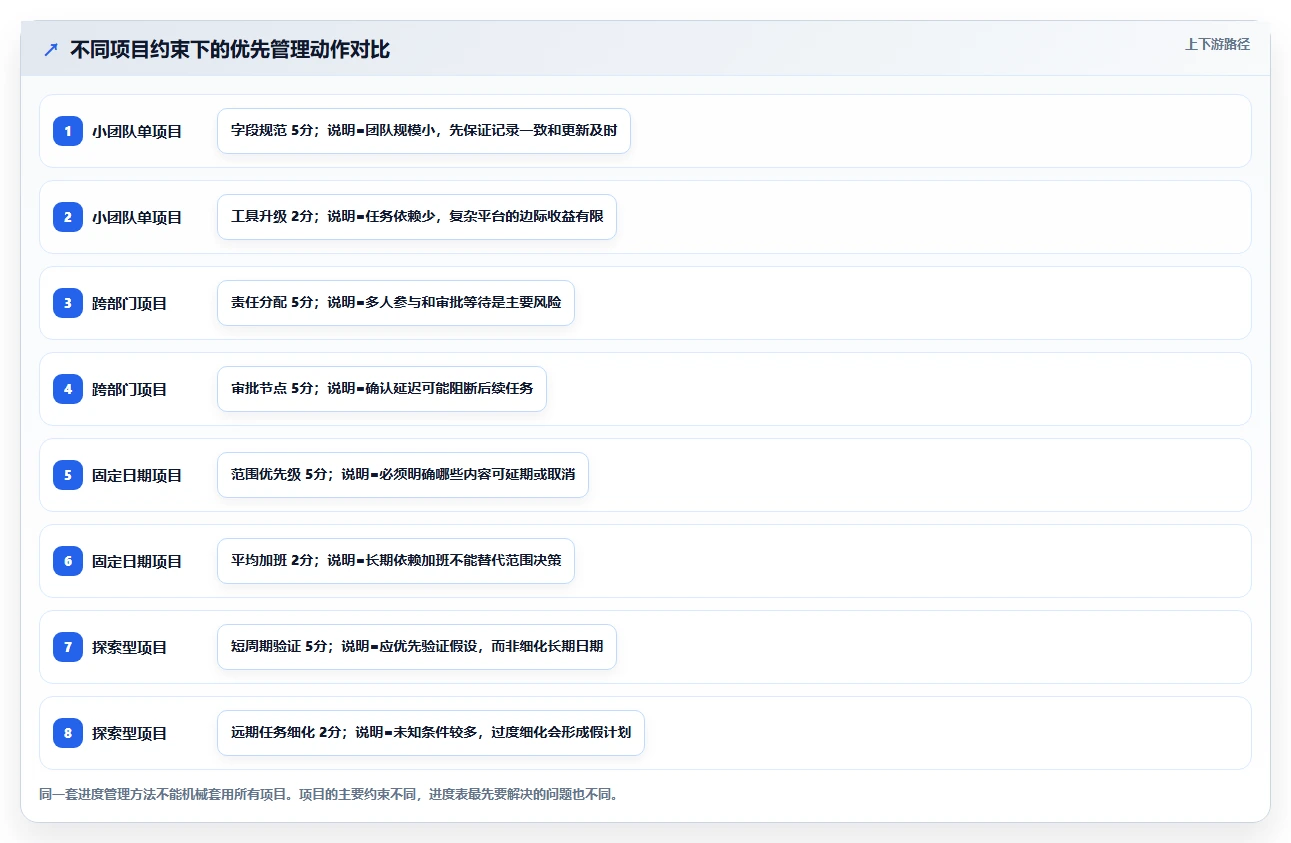This screenshot has height=843, width=1291.
Task: Click 探索型项目 label in row 8
Action: pyautogui.click(x=130, y=733)
